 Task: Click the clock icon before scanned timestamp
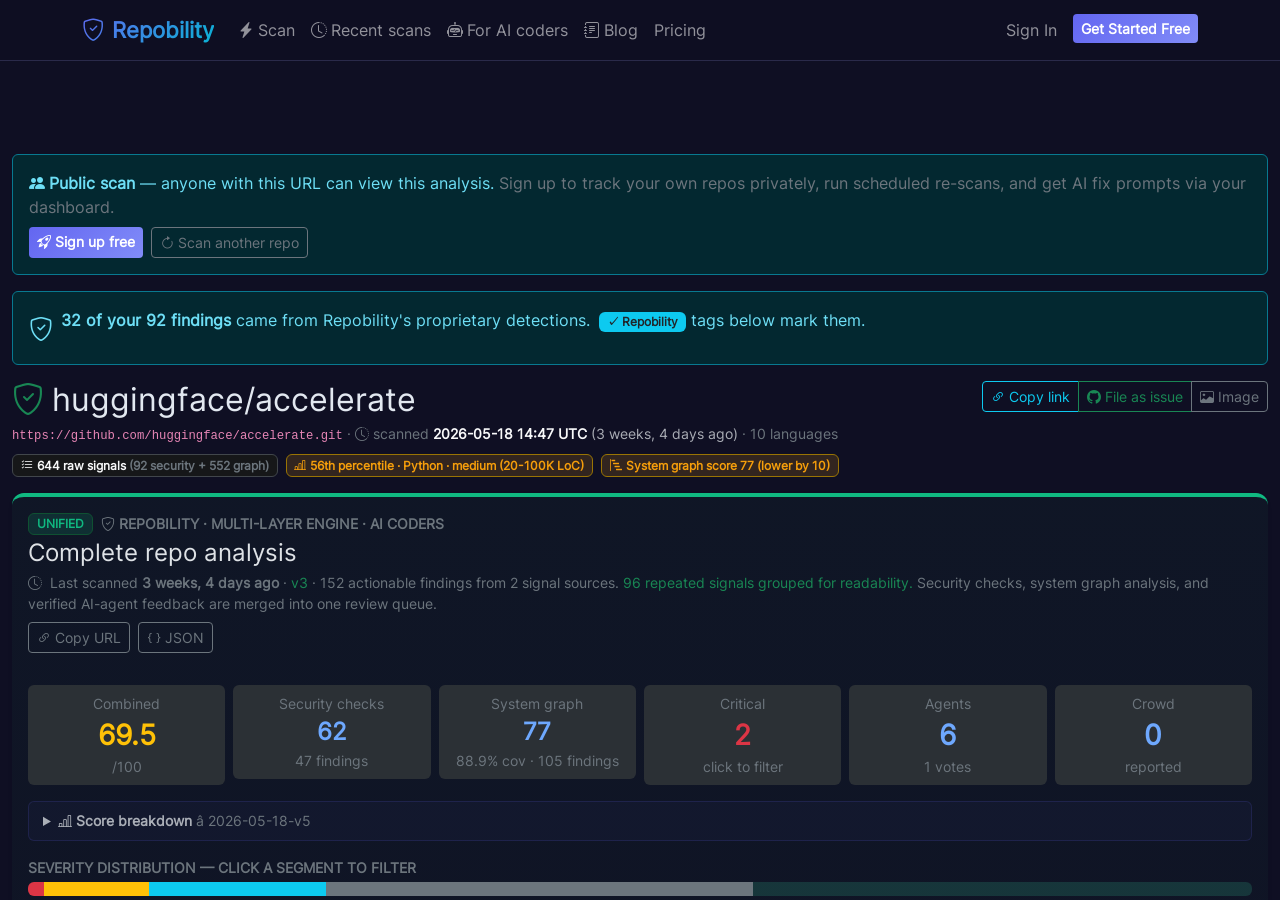point(362,434)
